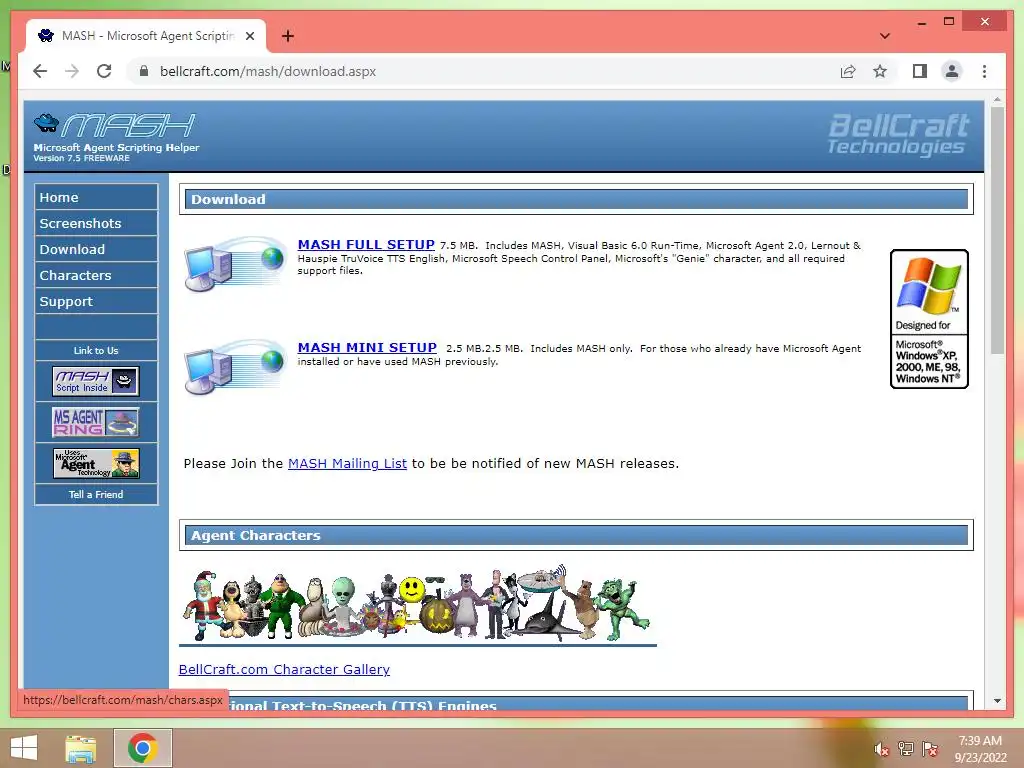The image size is (1024, 768).
Task: Click the MS Agent Ring badge
Action: (95, 422)
